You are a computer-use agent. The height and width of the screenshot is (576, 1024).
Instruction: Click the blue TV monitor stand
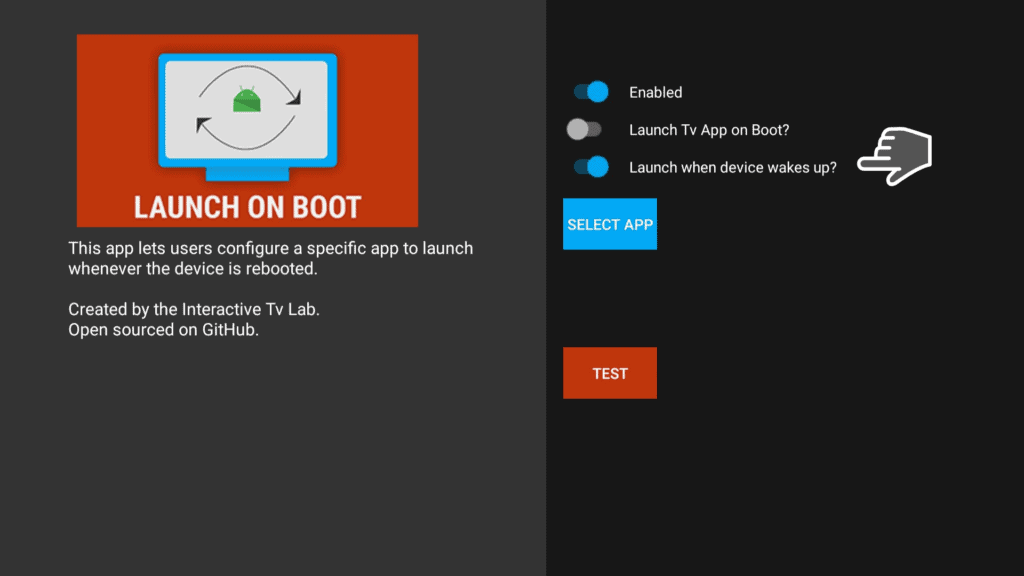[x=247, y=175]
